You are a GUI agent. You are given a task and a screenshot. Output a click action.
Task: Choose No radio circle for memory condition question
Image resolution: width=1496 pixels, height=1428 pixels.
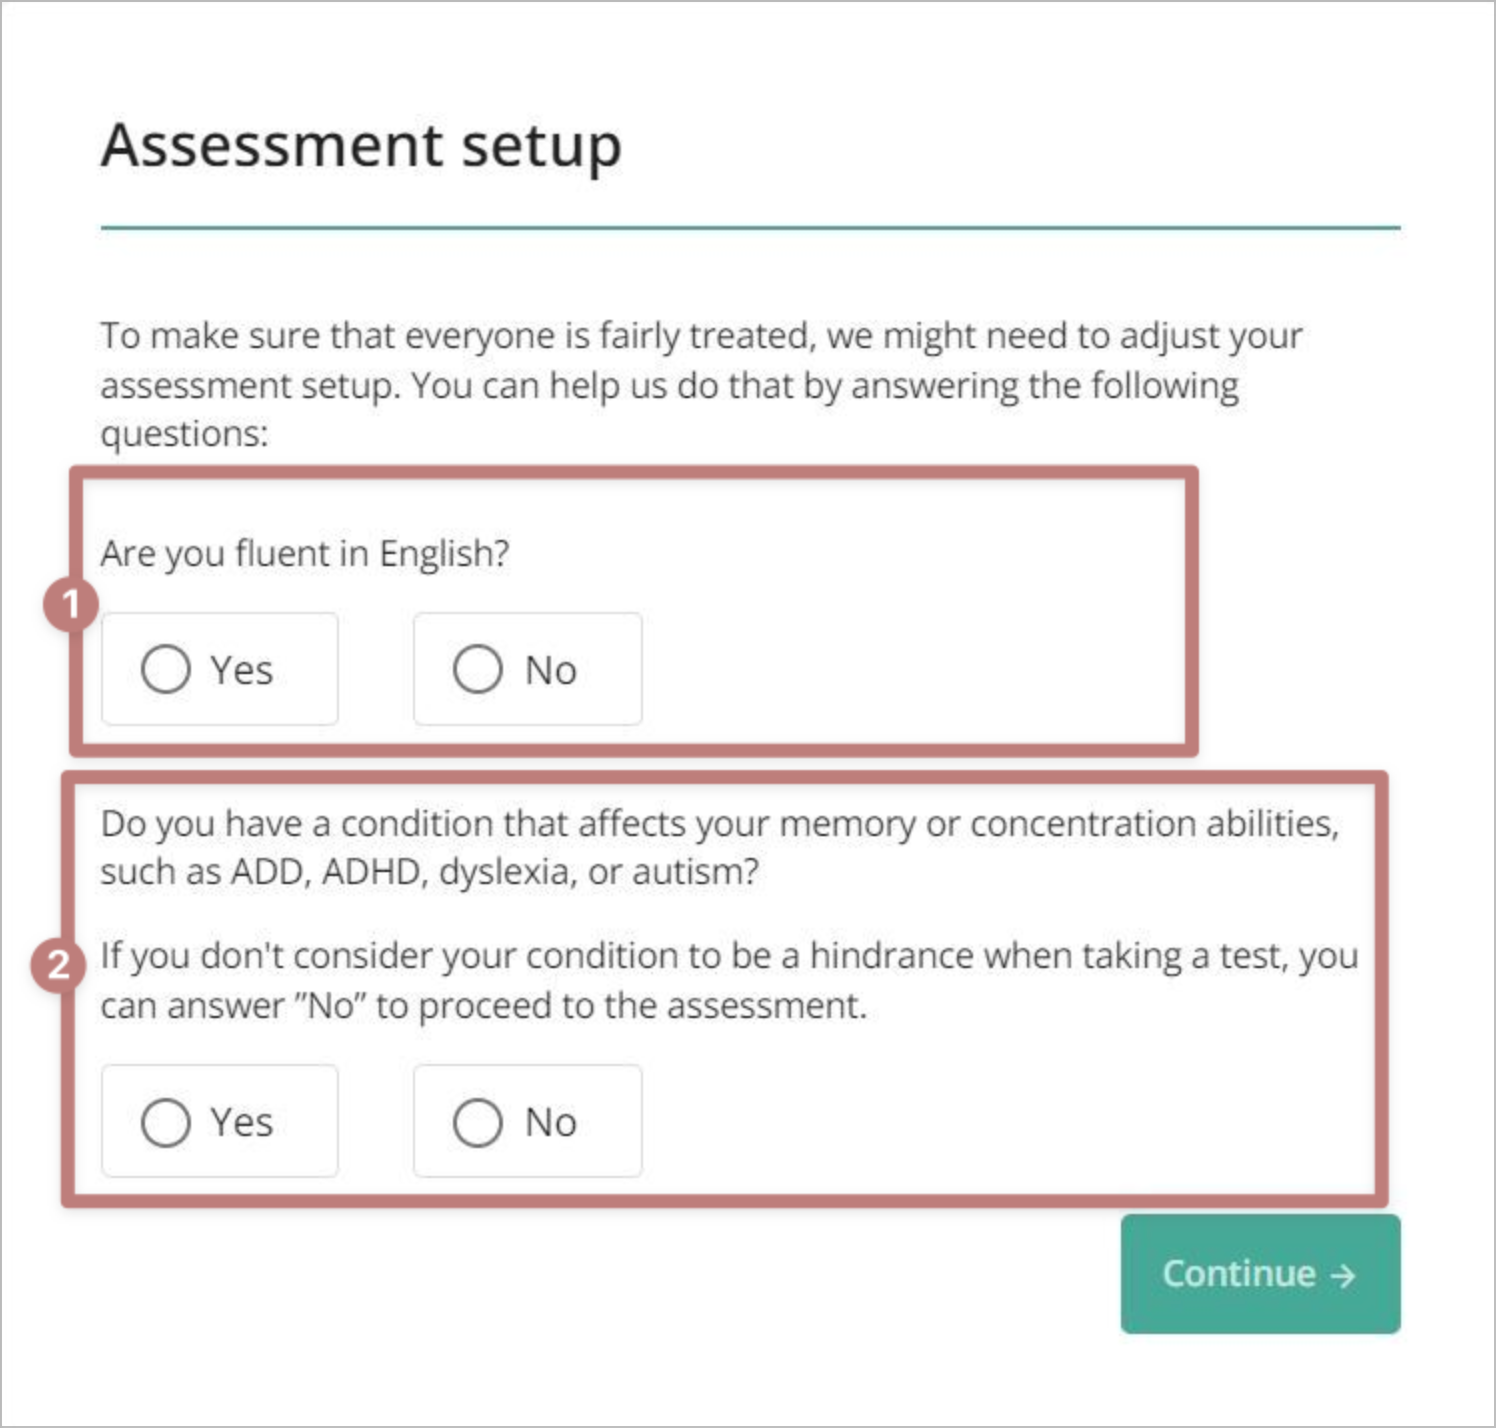click(477, 1122)
